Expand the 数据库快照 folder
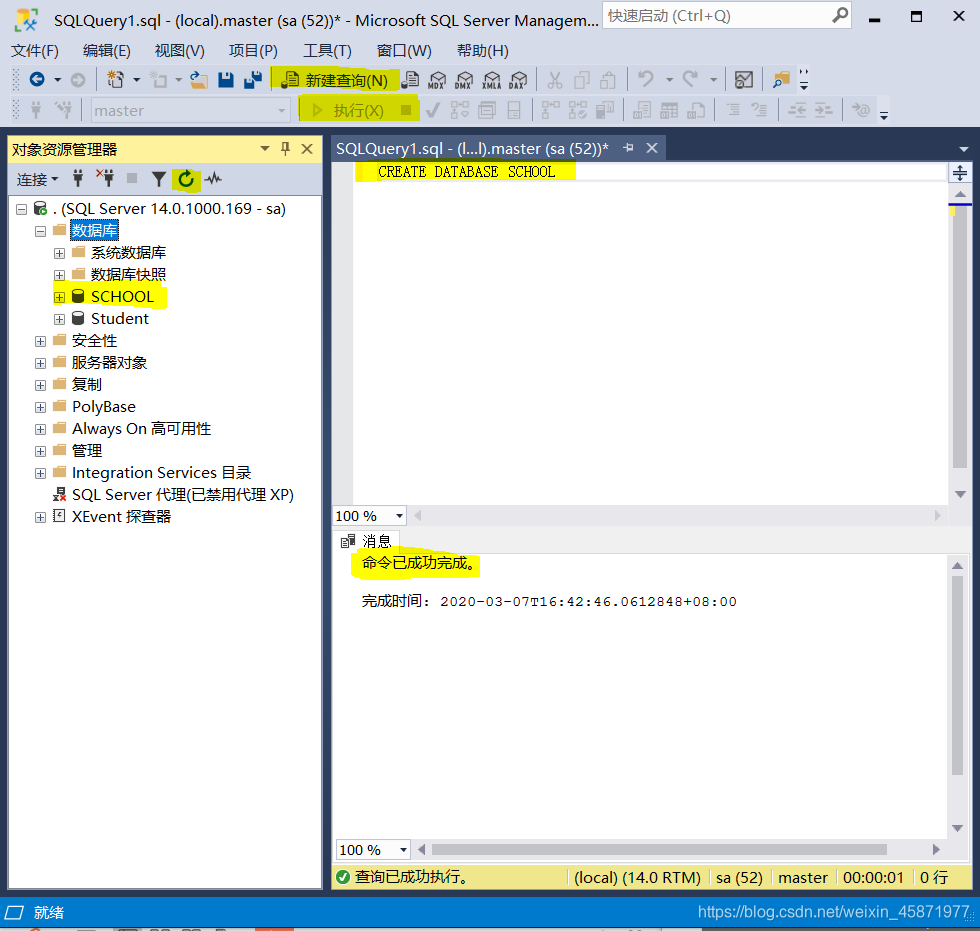 point(59,276)
